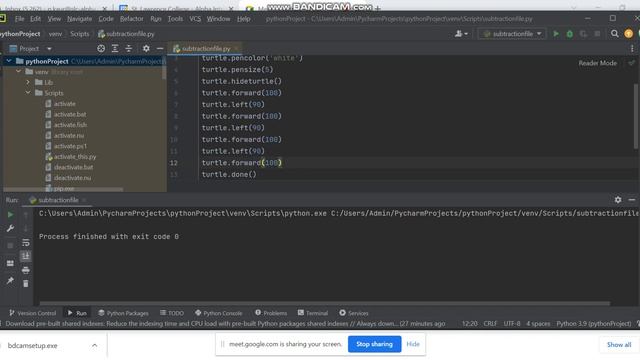This screenshot has width=640, height=360.
Task: Rerun subtractionfile from Run panel
Action: [10, 215]
